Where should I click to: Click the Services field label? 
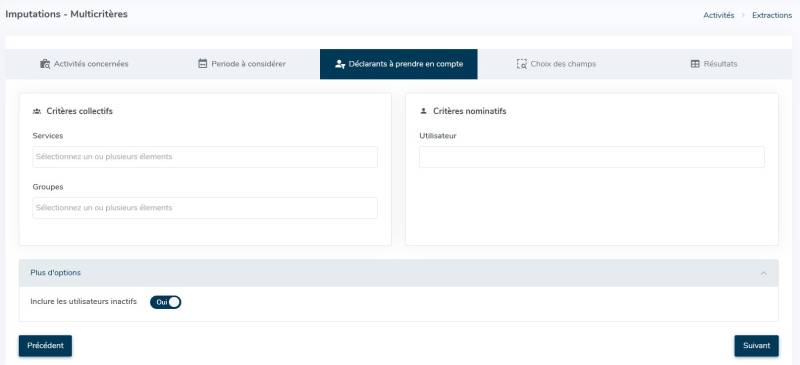click(48, 136)
